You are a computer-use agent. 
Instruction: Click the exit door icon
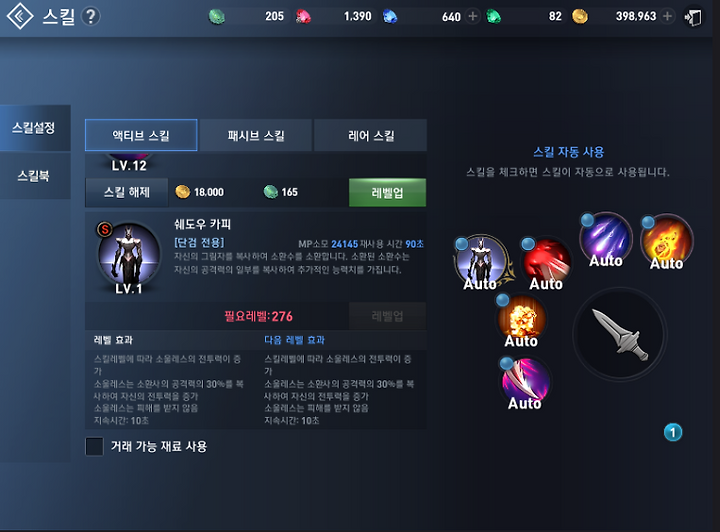click(x=693, y=17)
